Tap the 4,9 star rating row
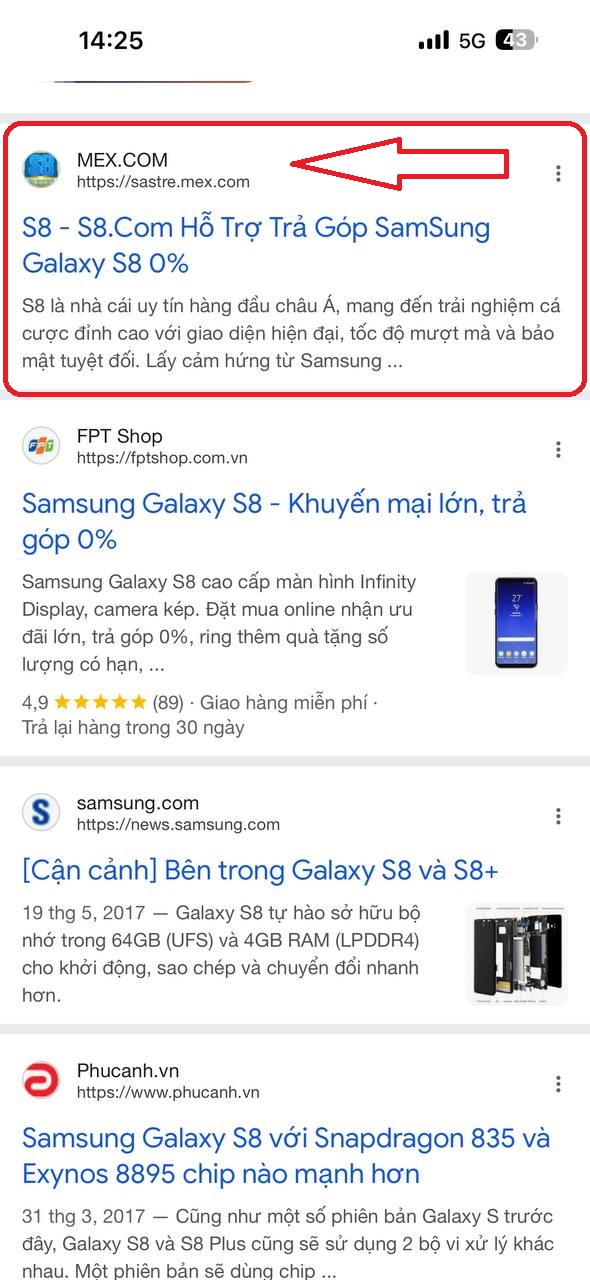Viewport: 590px width, 1280px height. [x=200, y=703]
